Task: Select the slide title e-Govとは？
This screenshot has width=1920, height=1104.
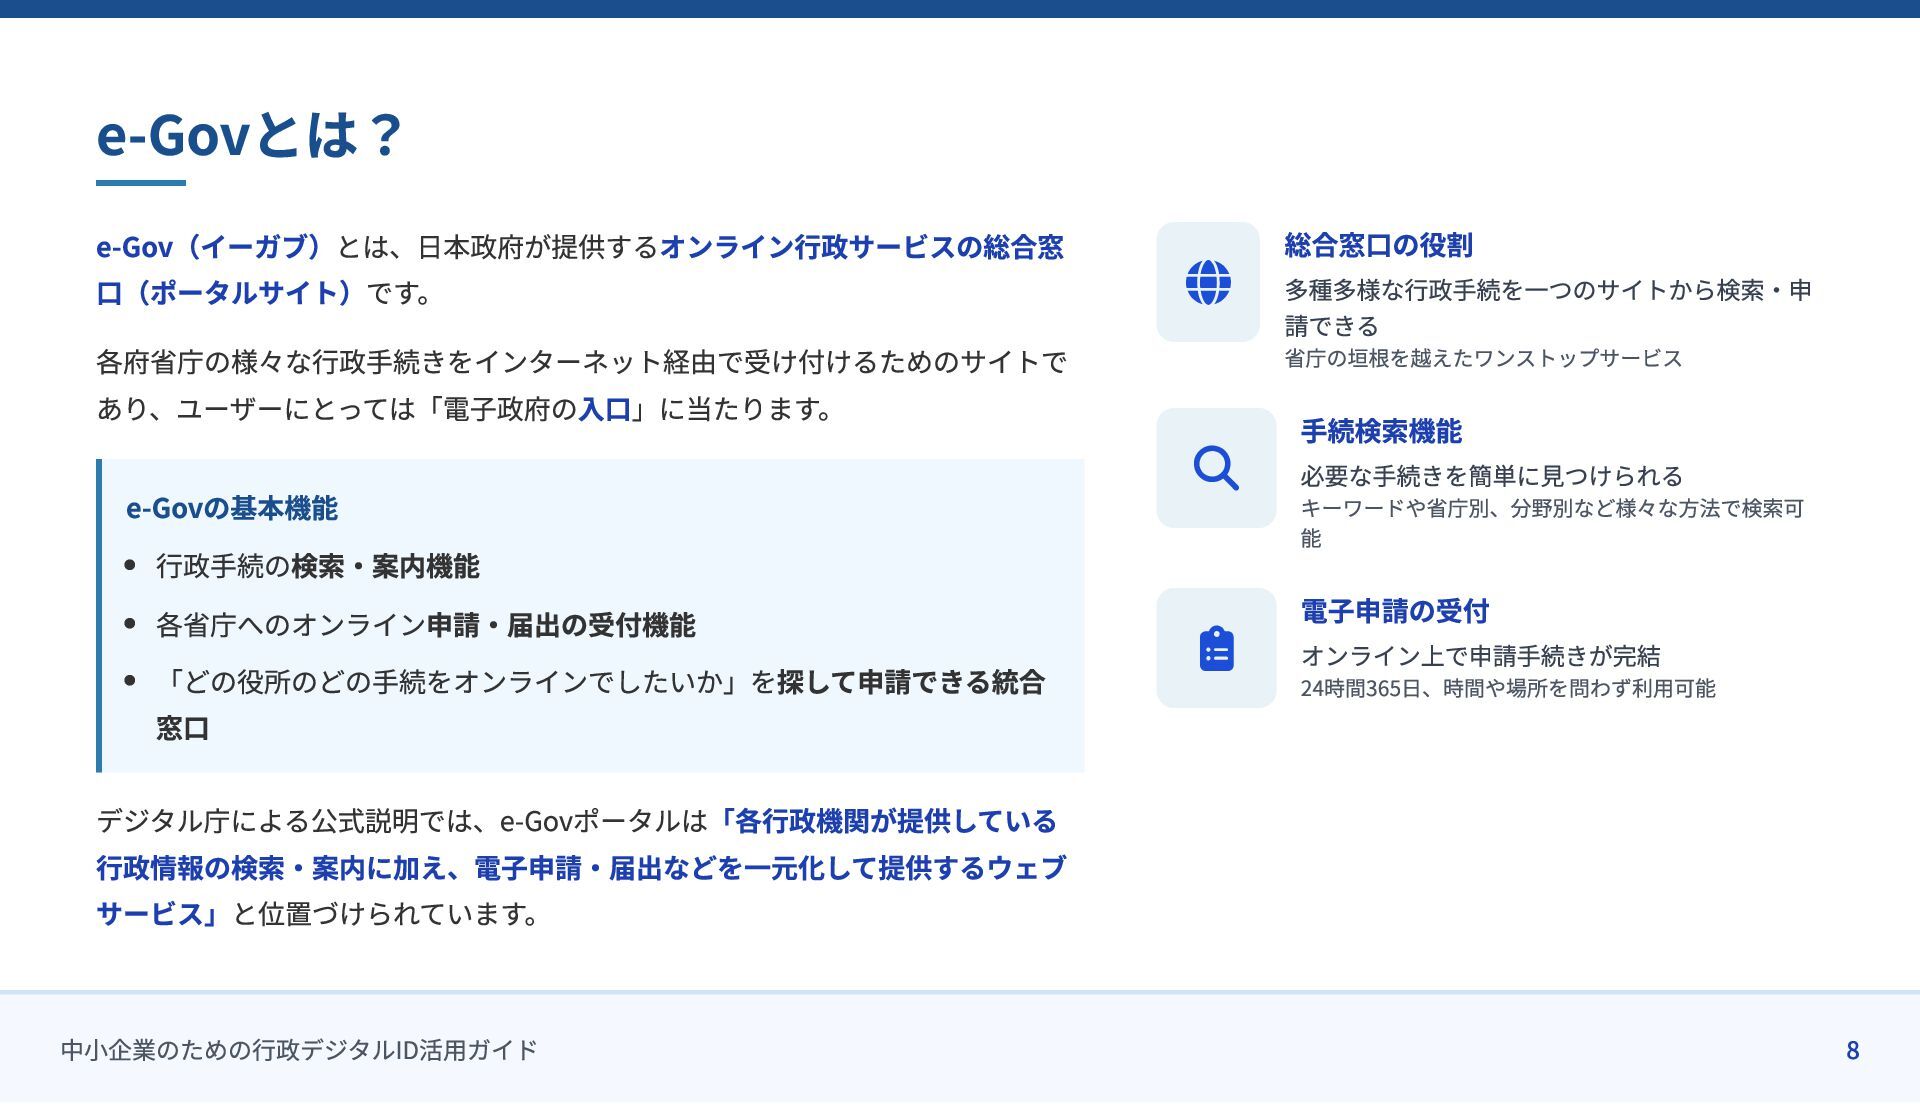Action: (249, 134)
